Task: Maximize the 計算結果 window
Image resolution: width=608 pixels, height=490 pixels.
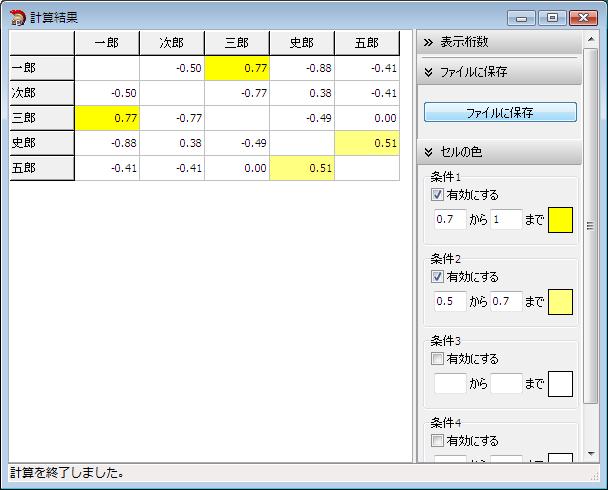Action: click(x=552, y=17)
